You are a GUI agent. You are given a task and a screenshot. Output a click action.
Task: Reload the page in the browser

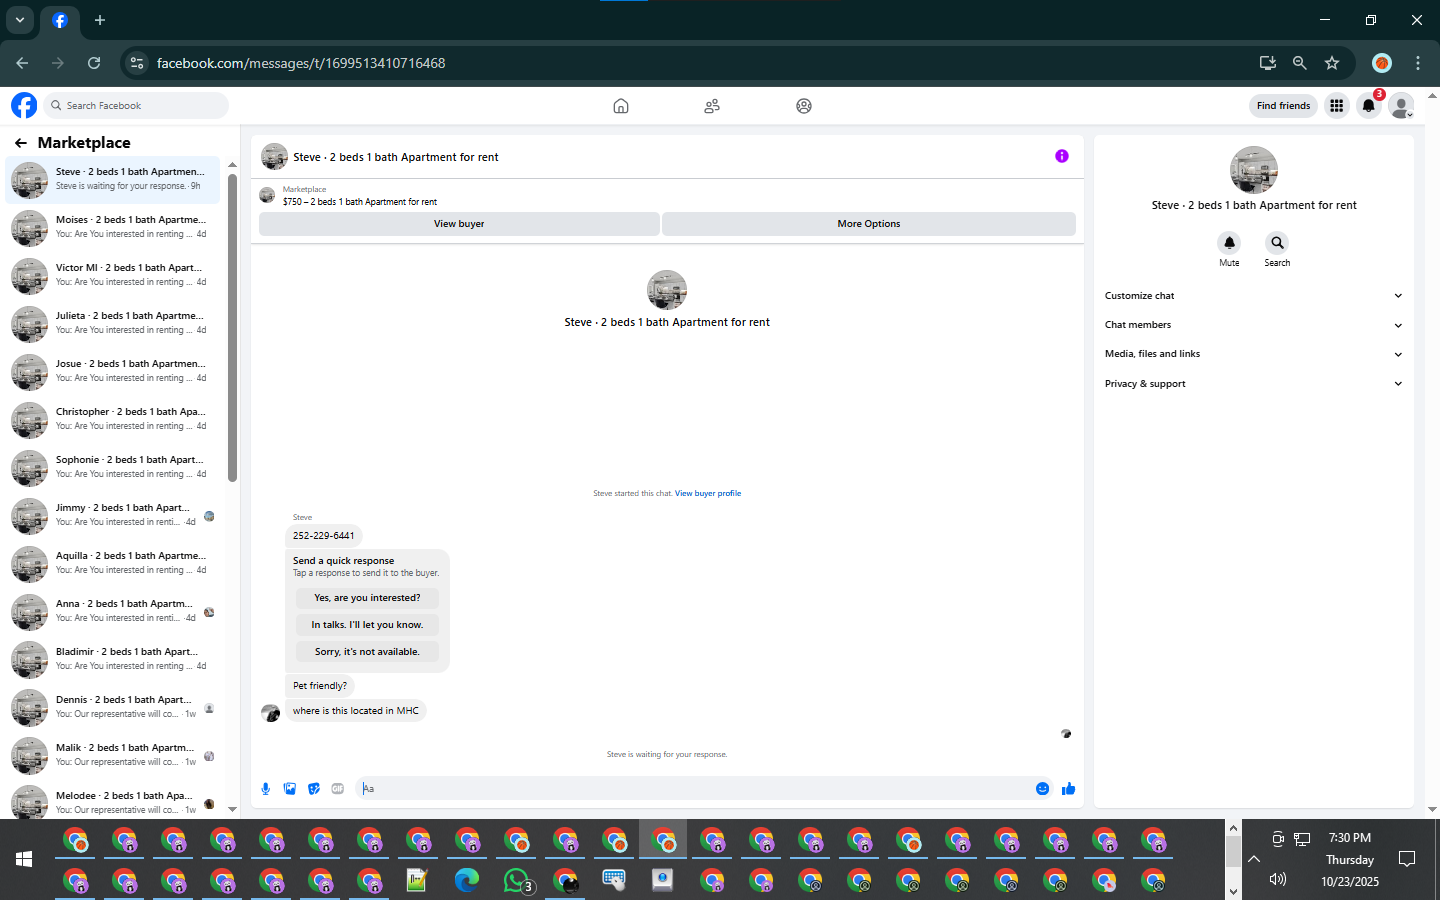tap(94, 63)
